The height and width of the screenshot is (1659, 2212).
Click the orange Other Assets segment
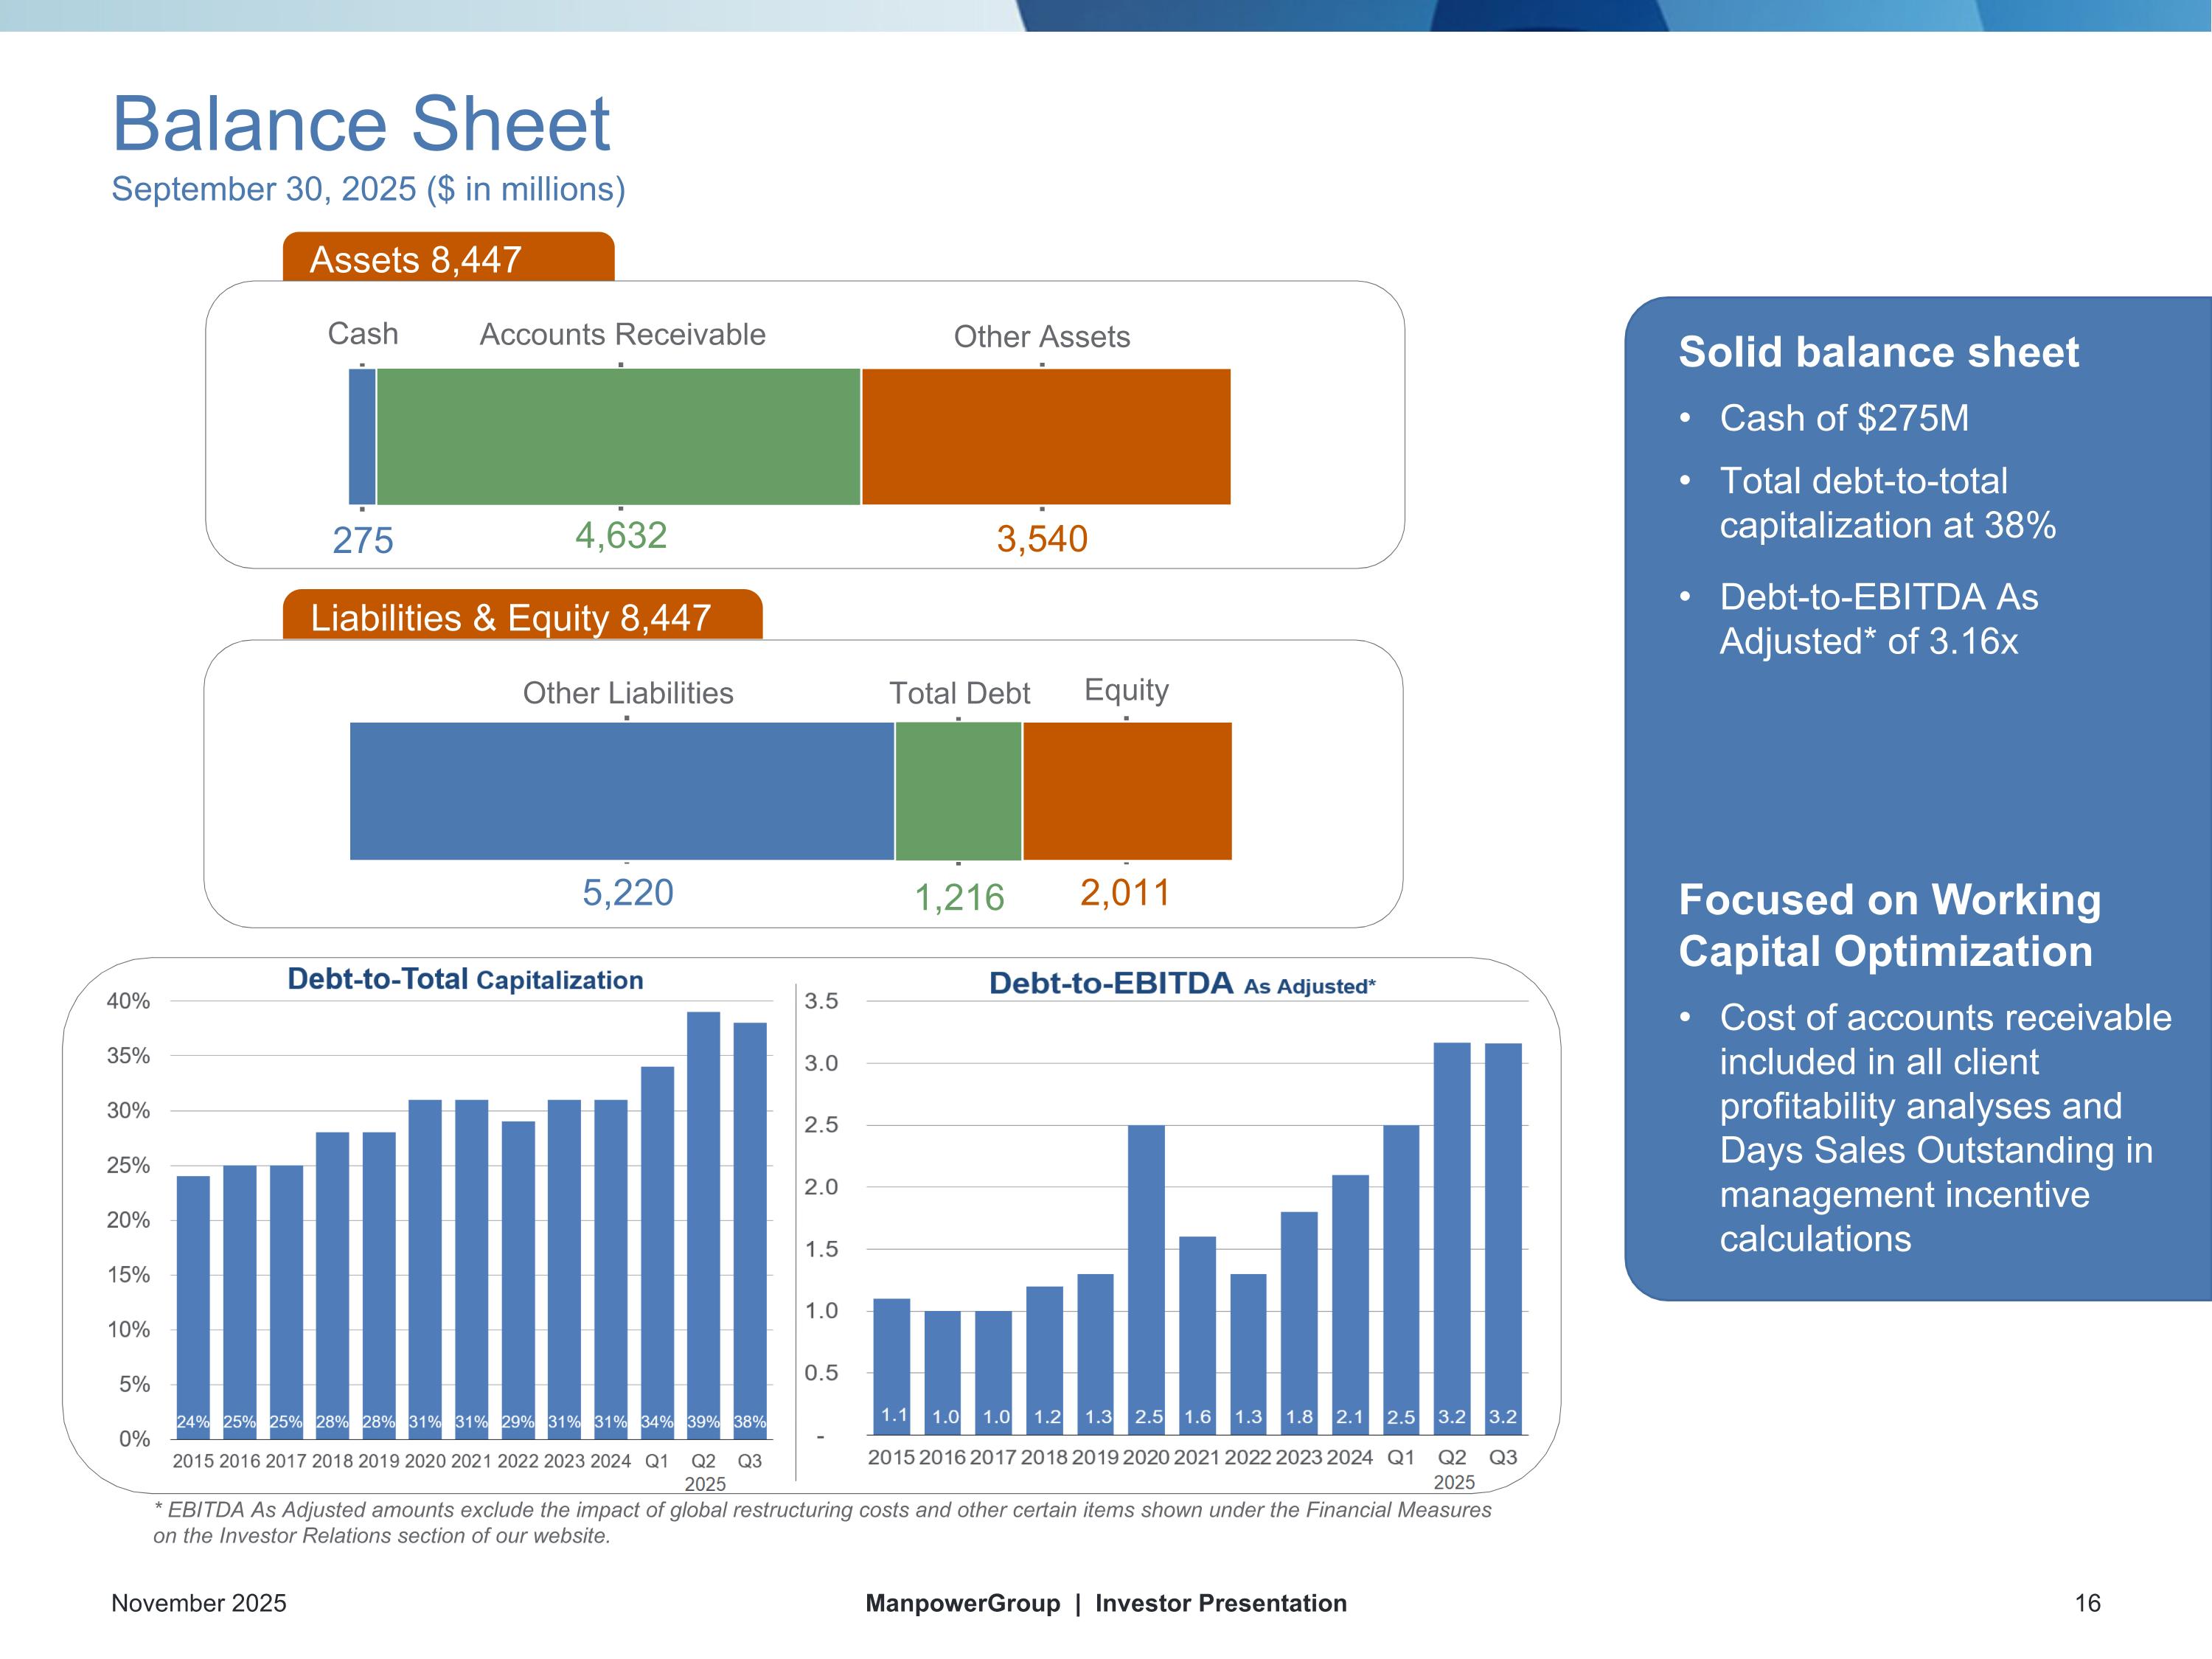click(1045, 437)
